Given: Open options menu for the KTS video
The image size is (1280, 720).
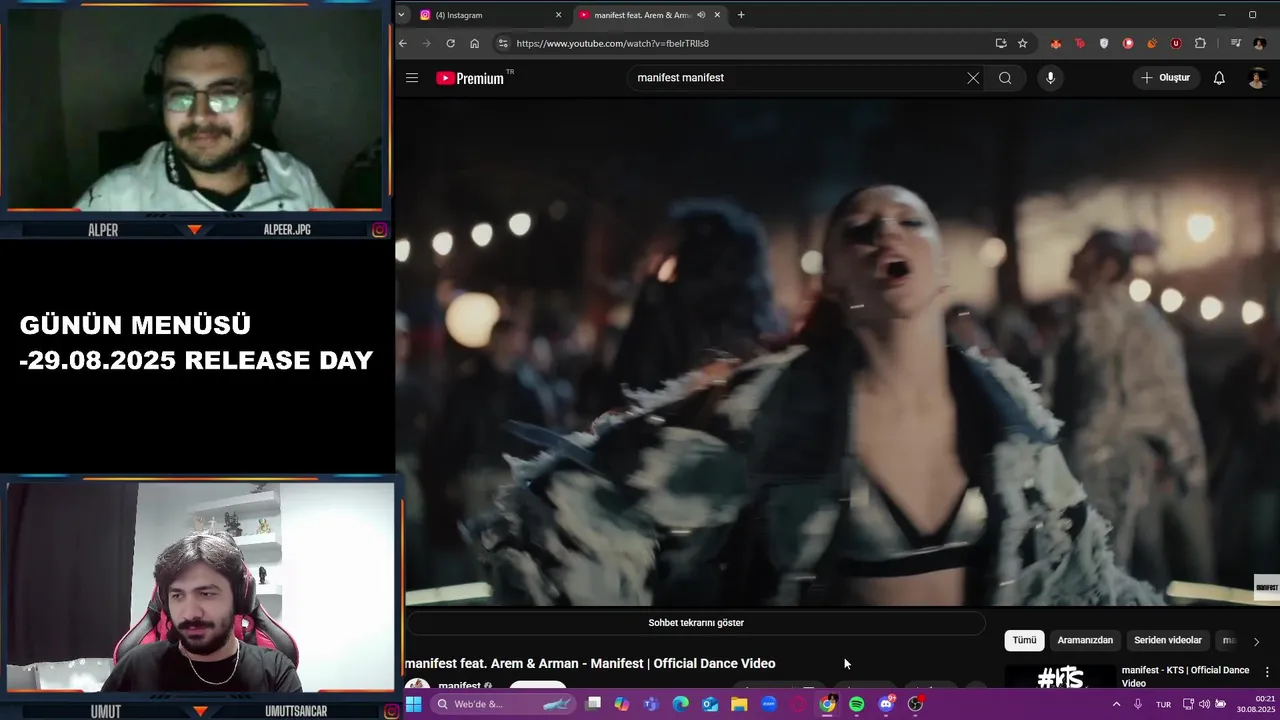Looking at the screenshot, I should coord(1267,672).
